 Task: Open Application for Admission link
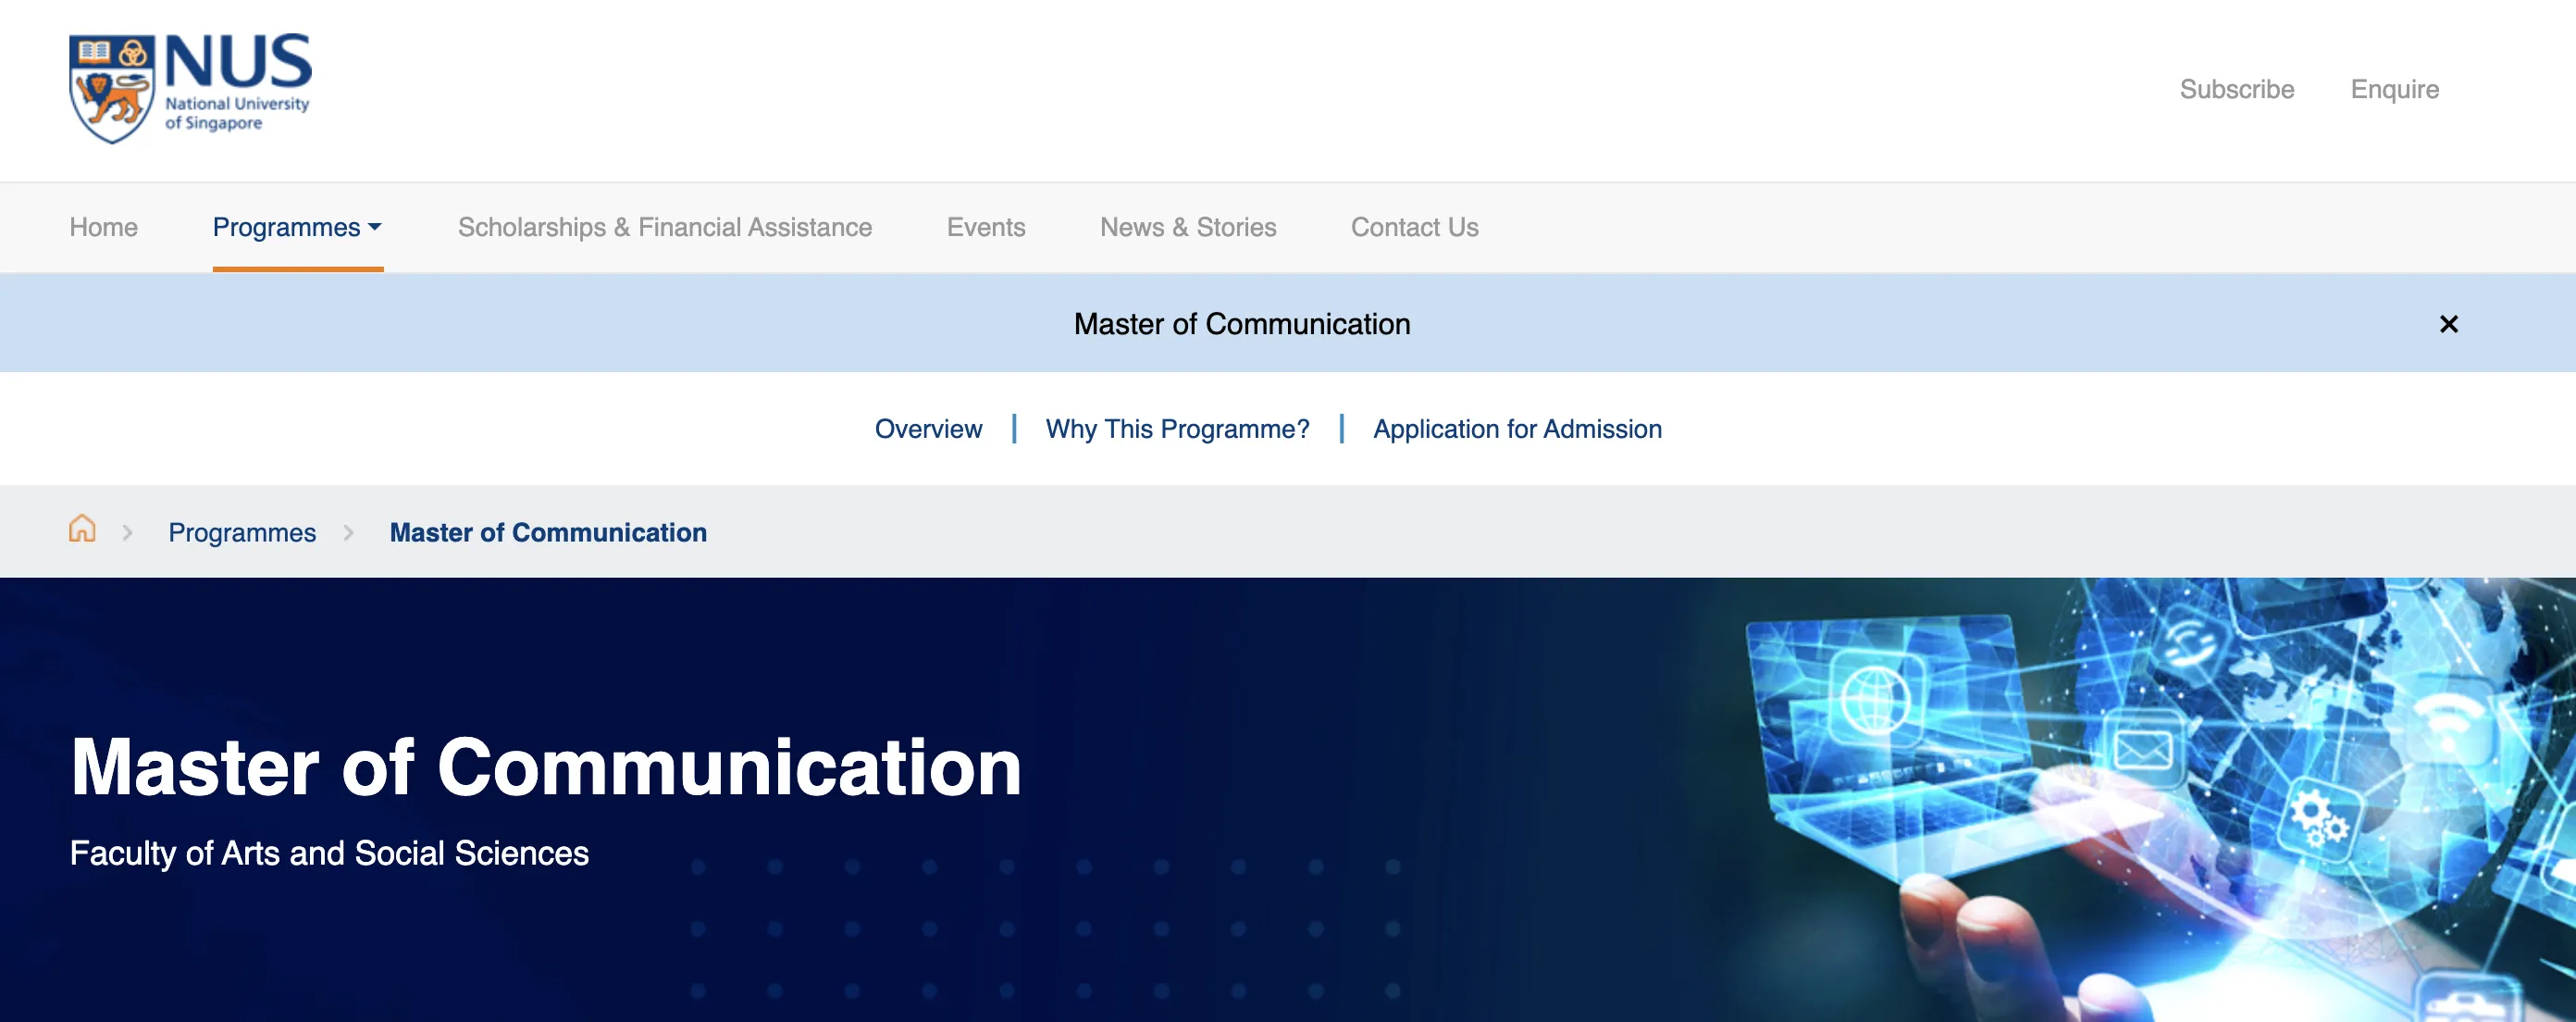click(x=1516, y=429)
